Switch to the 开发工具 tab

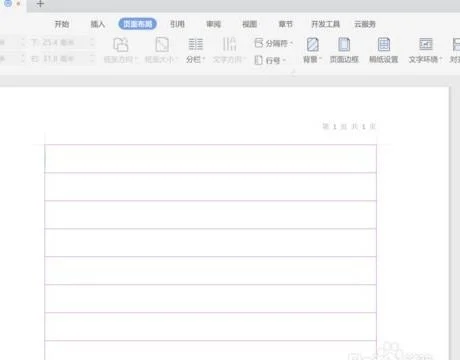[x=325, y=24]
